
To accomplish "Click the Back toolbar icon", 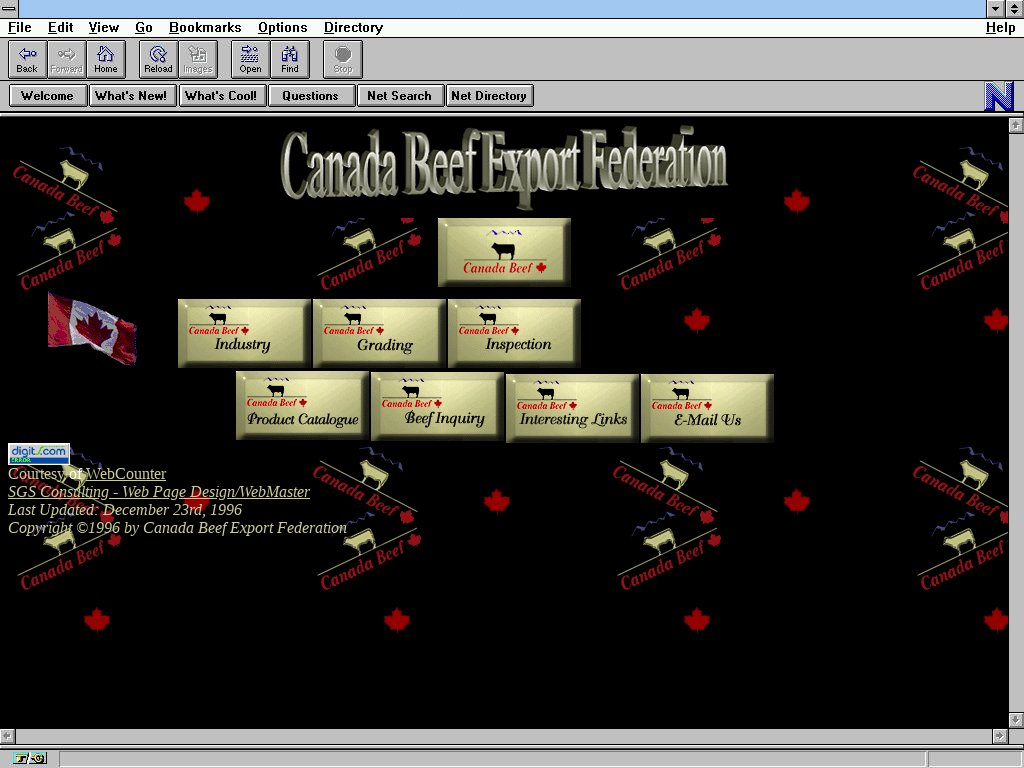I will click(27, 59).
